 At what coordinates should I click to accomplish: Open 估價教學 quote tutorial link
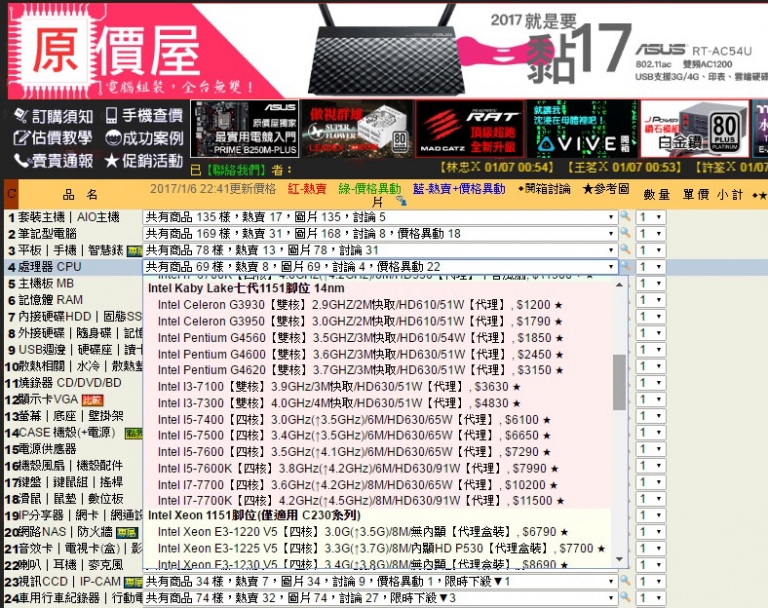pyautogui.click(x=53, y=138)
